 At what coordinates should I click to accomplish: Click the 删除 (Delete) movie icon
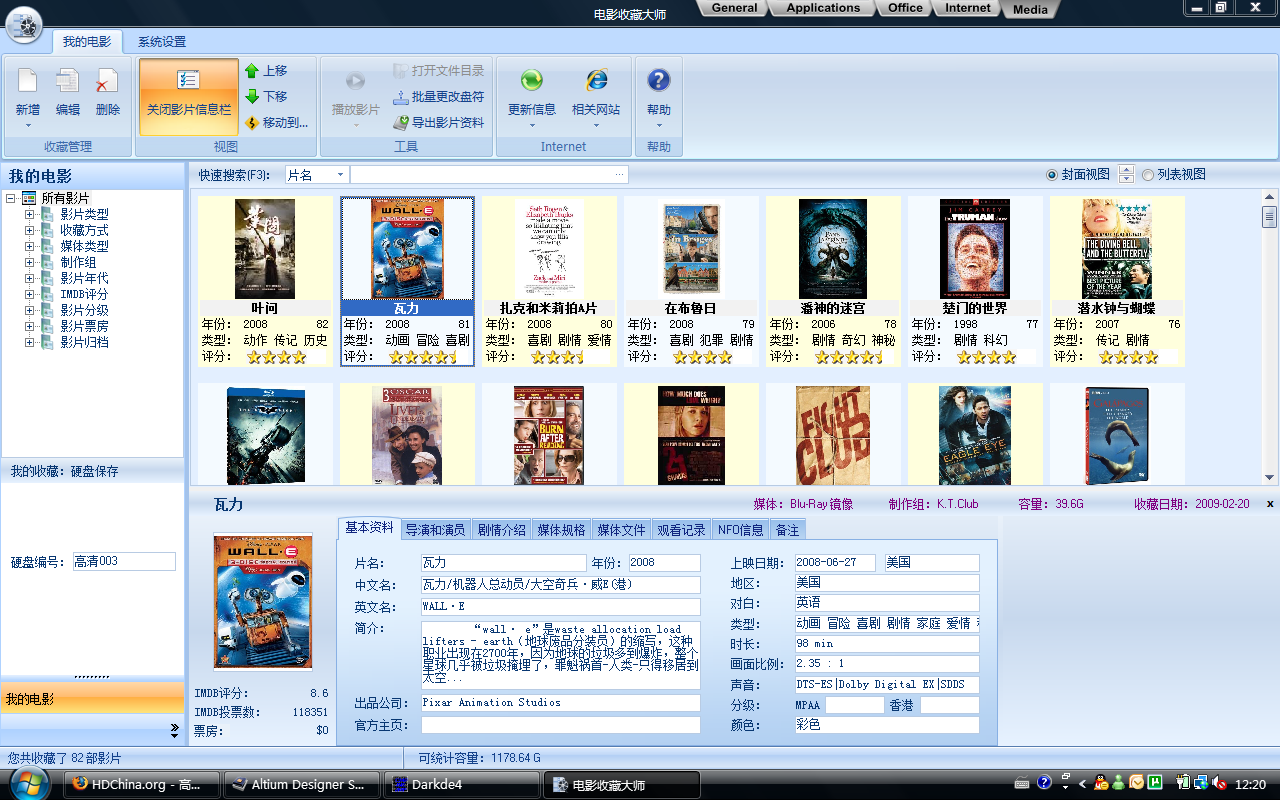107,83
